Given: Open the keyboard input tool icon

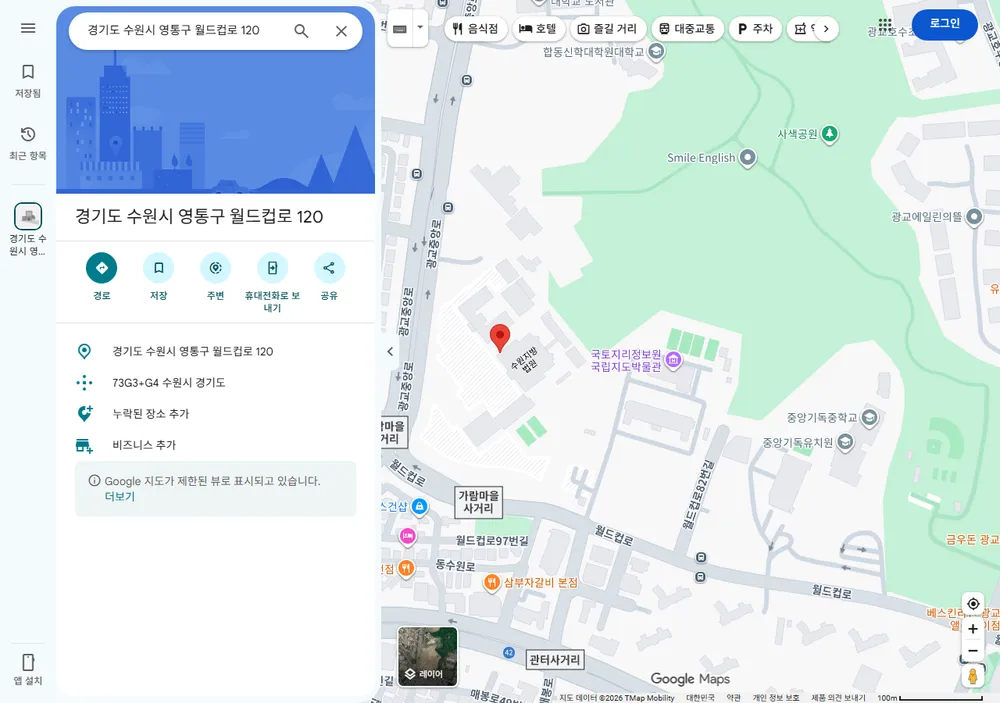Looking at the screenshot, I should coord(400,29).
